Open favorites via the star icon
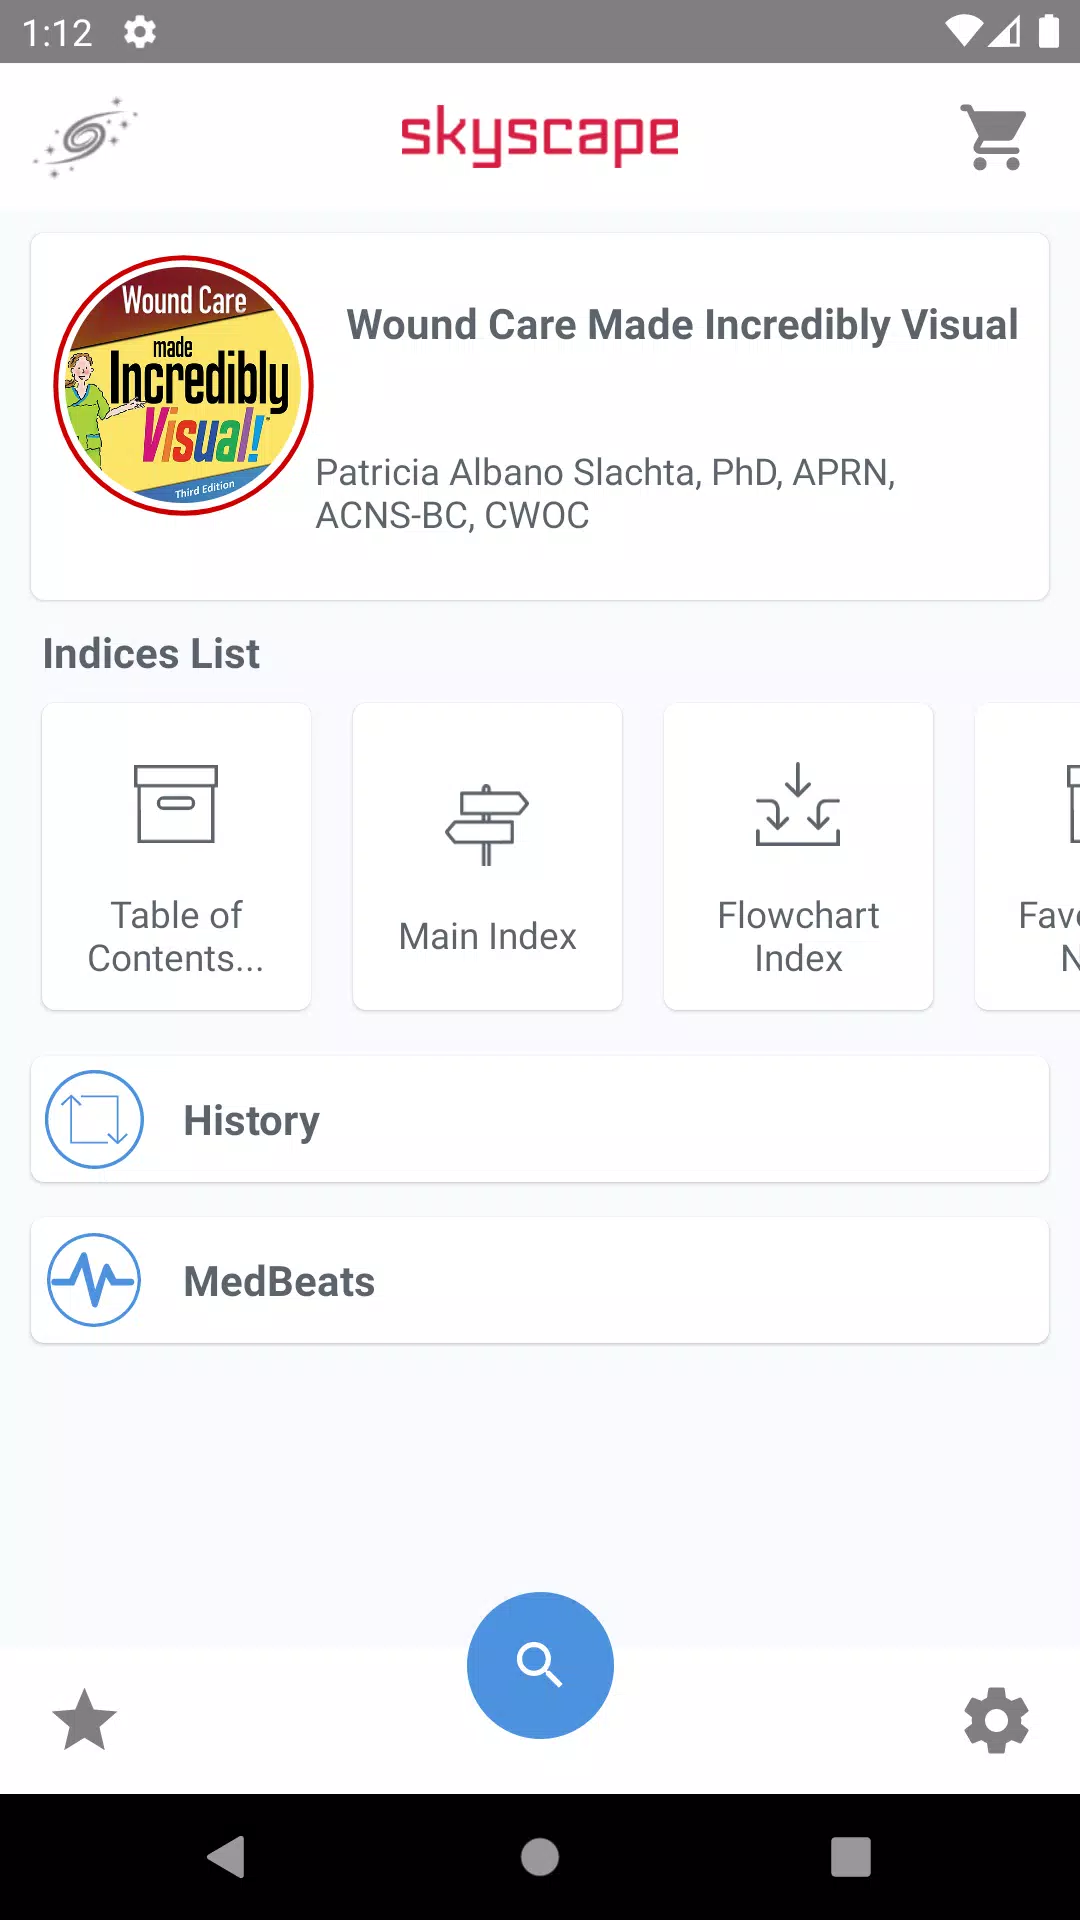 (85, 1720)
